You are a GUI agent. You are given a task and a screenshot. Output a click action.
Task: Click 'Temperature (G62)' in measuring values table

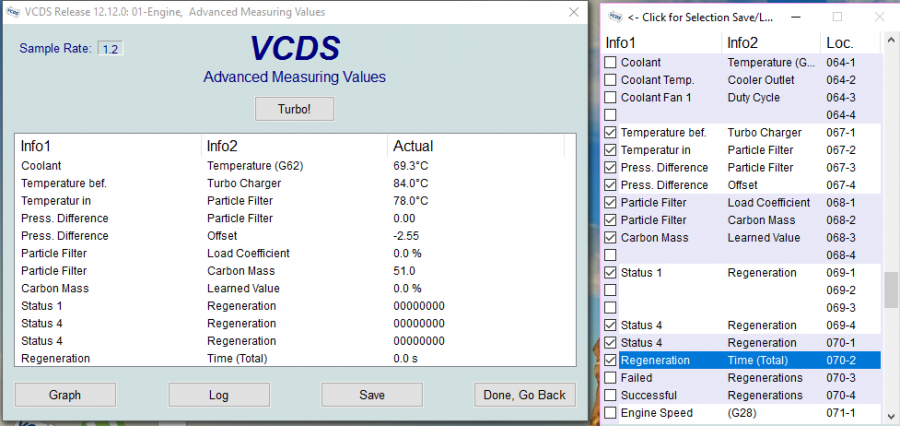coord(255,166)
